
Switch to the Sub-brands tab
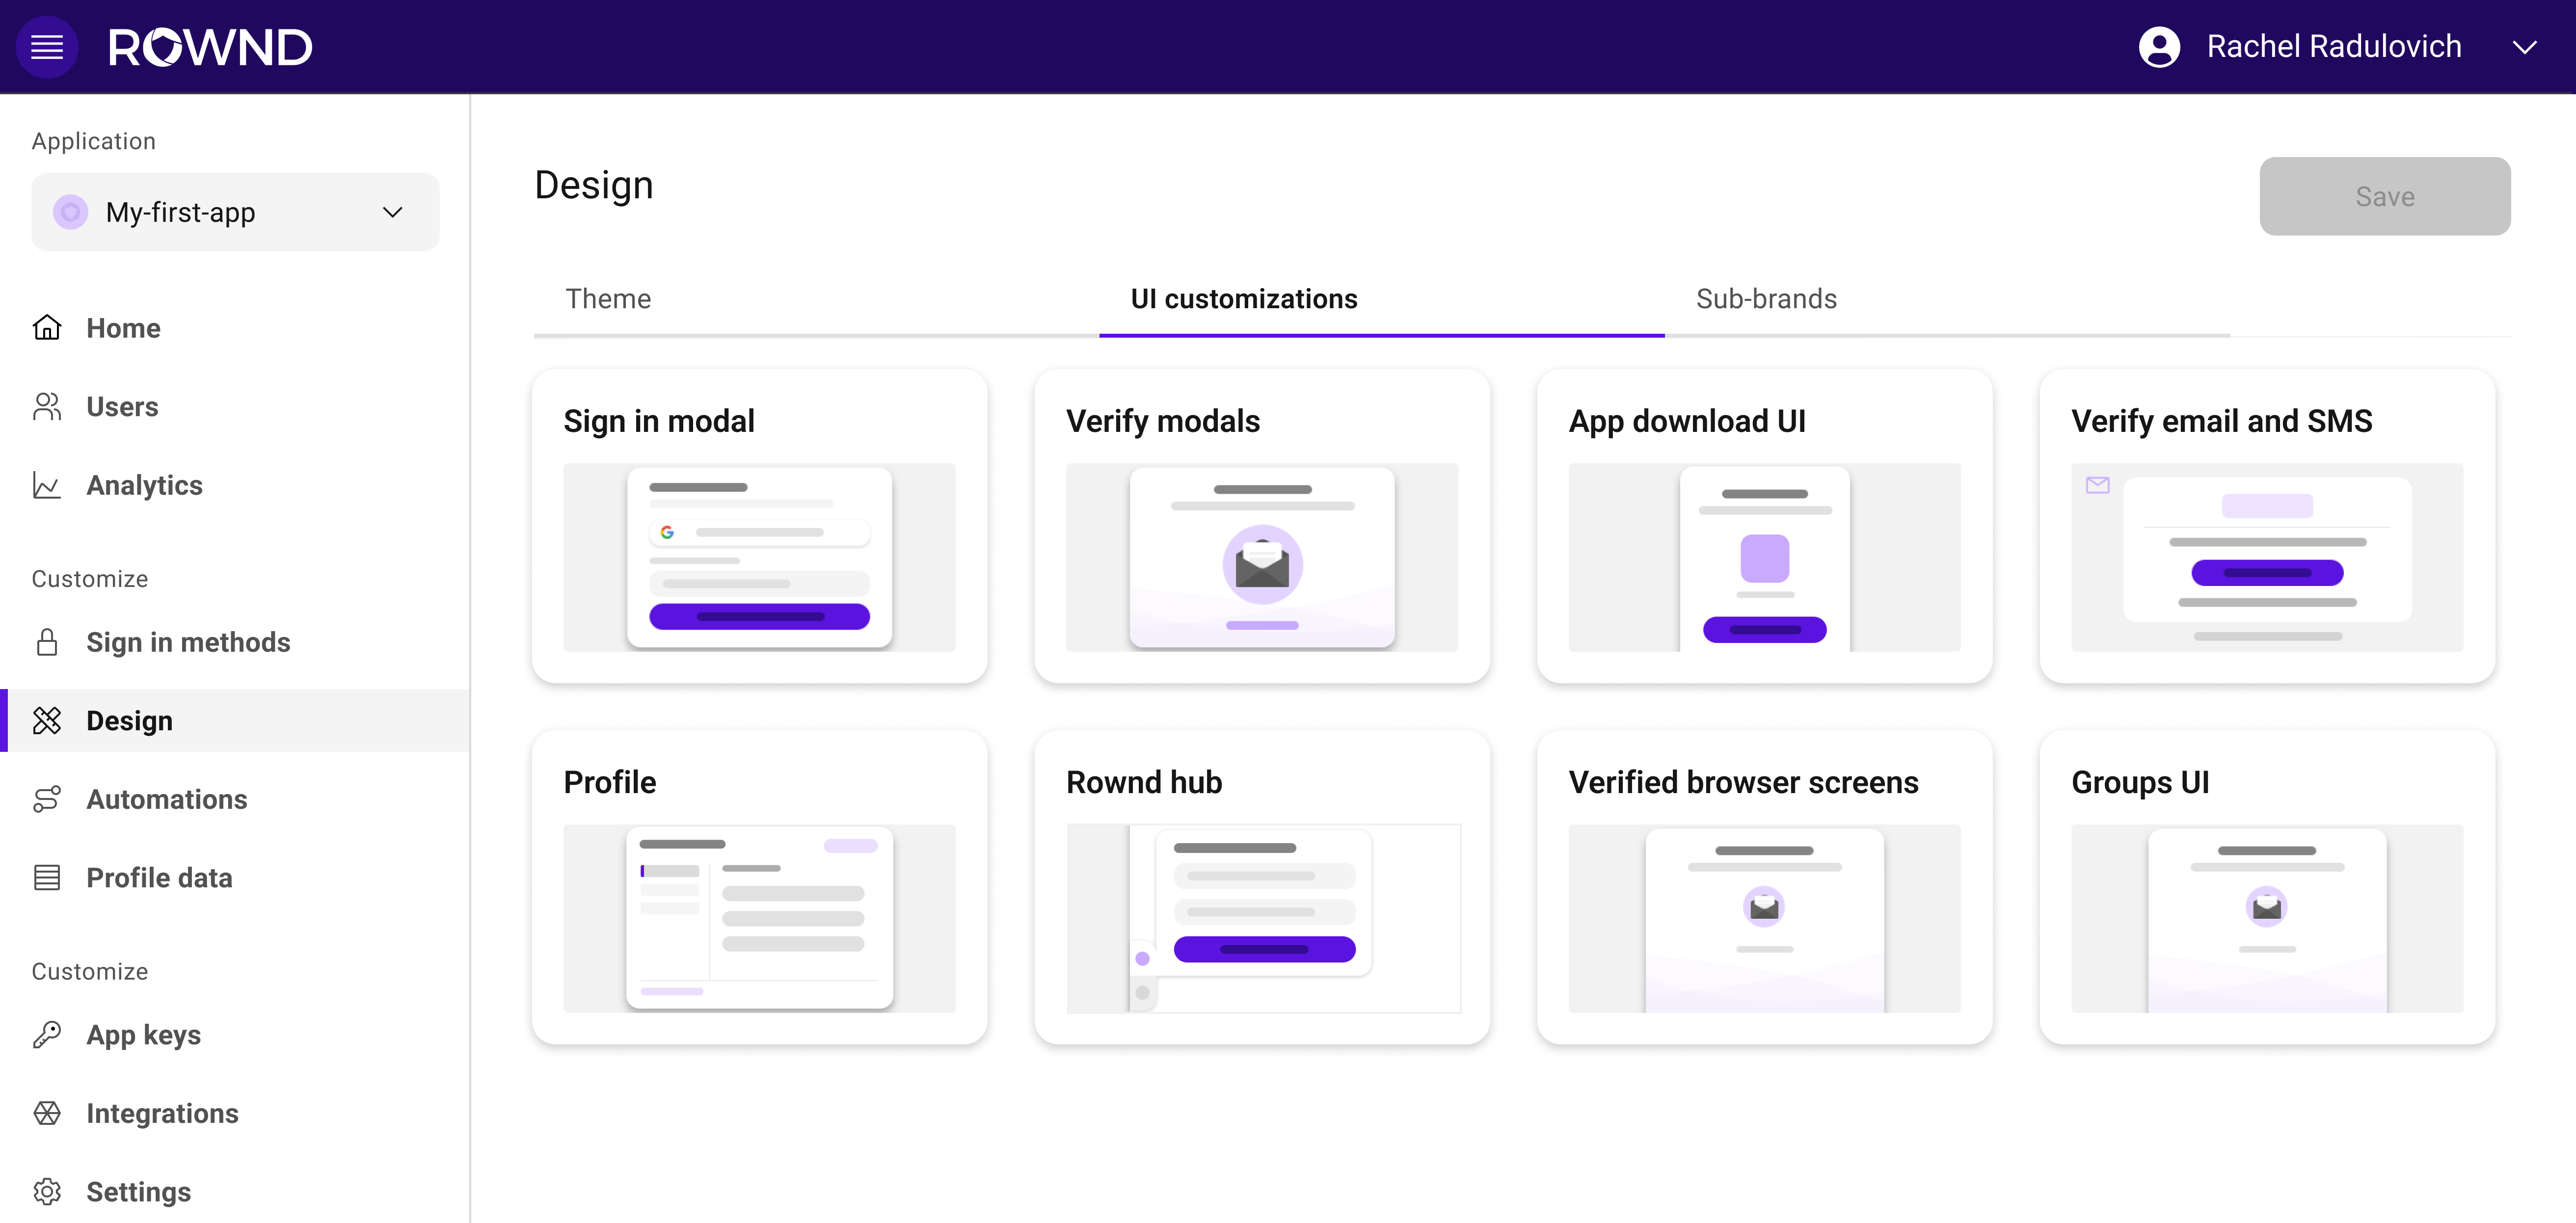[1766, 299]
